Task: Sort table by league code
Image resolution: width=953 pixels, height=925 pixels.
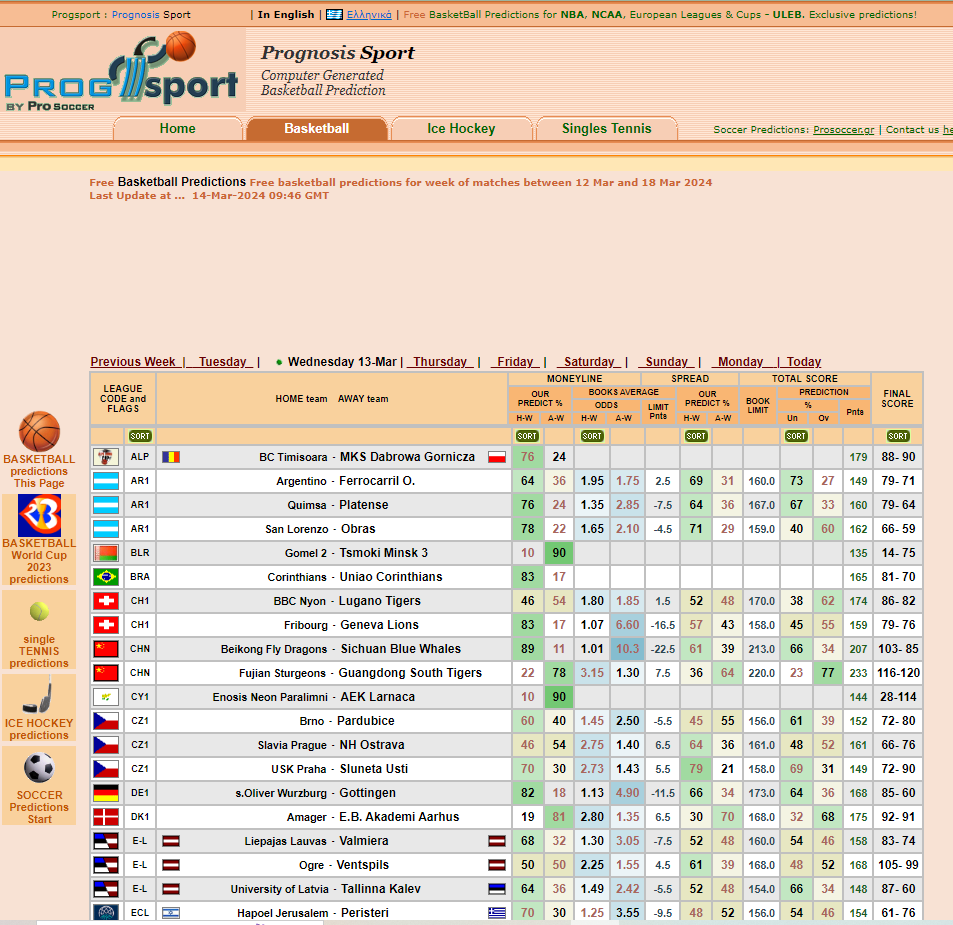Action: point(140,436)
